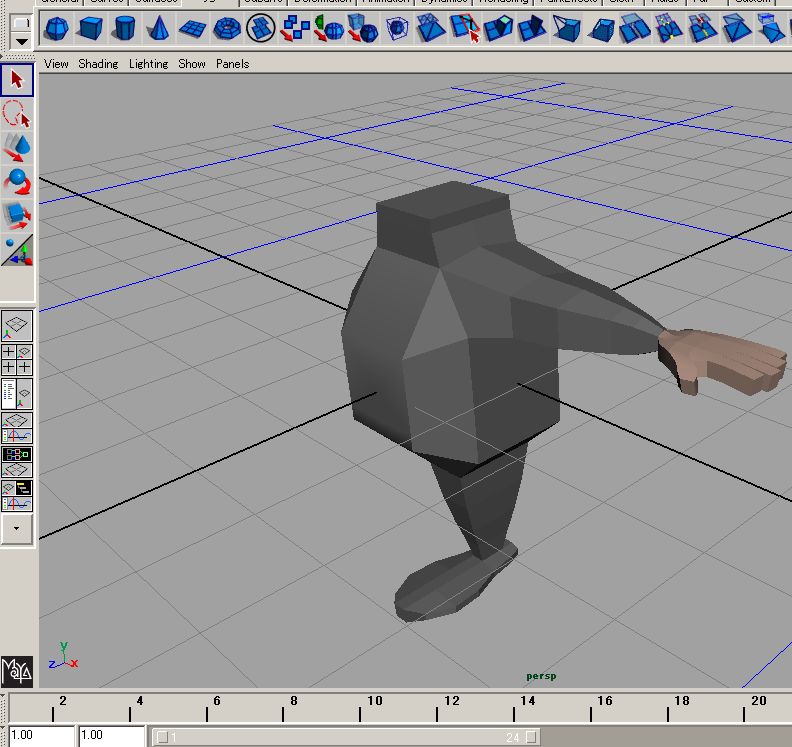Click the polygon cylinder shelf icon

(125, 29)
